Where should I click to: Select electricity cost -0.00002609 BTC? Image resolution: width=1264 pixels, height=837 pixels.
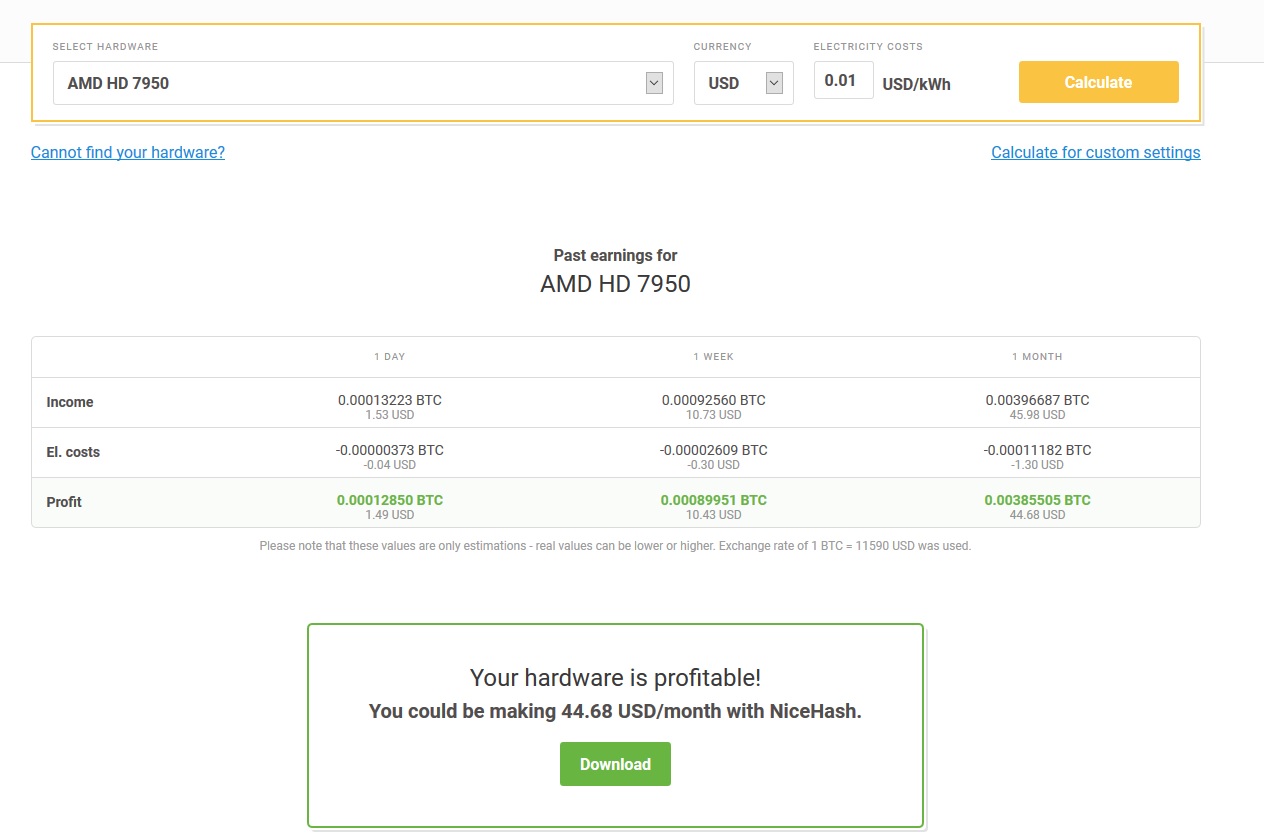[714, 450]
